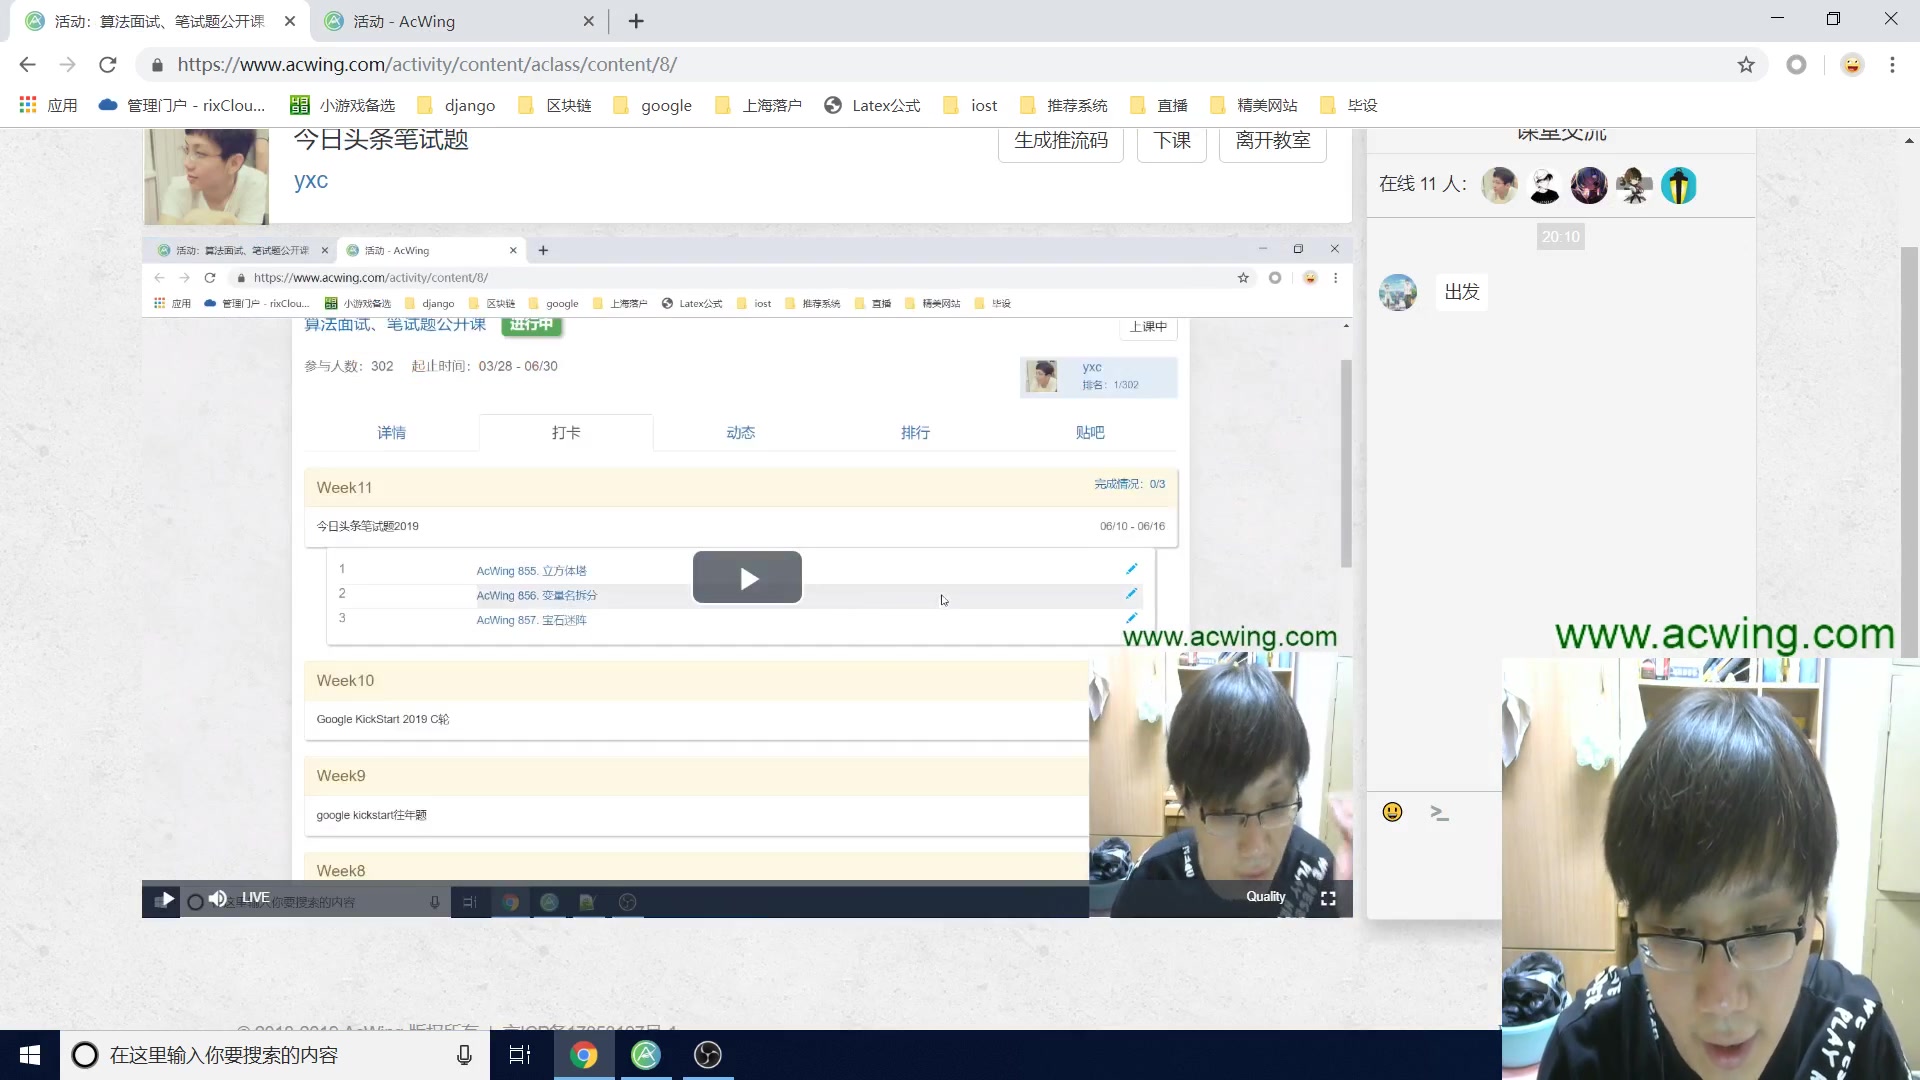Open the yxc instructor link
This screenshot has width=1920, height=1080.
click(x=311, y=181)
